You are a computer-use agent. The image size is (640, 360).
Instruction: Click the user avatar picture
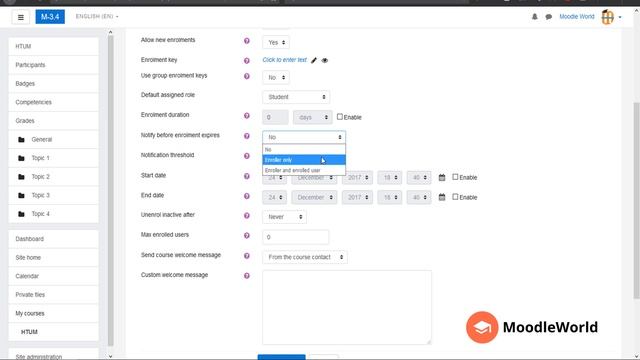607,17
